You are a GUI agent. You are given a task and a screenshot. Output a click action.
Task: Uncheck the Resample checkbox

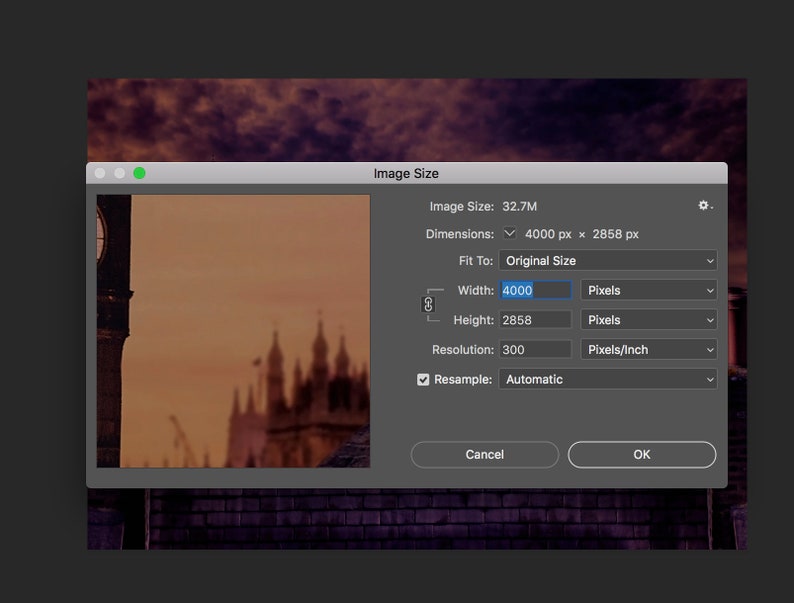423,380
